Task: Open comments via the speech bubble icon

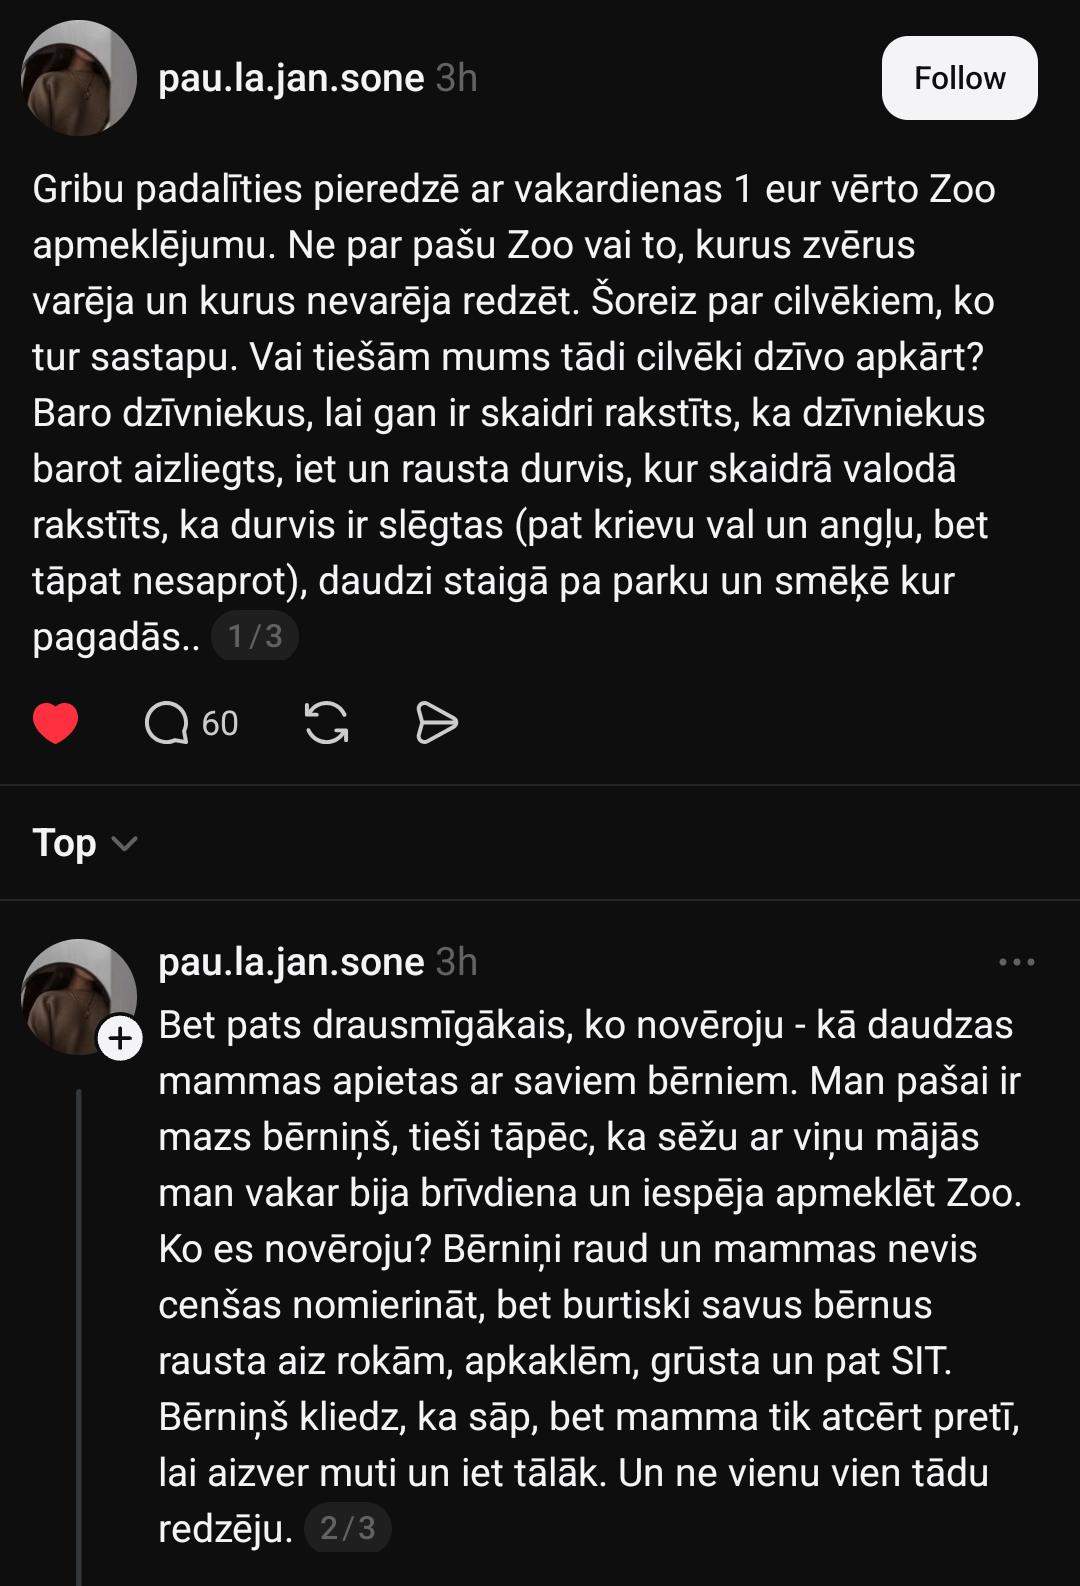Action: coord(166,723)
